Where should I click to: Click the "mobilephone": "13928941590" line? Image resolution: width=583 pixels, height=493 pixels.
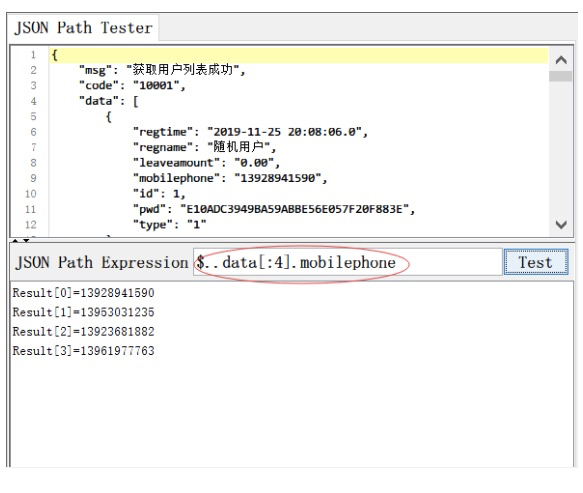tap(230, 178)
